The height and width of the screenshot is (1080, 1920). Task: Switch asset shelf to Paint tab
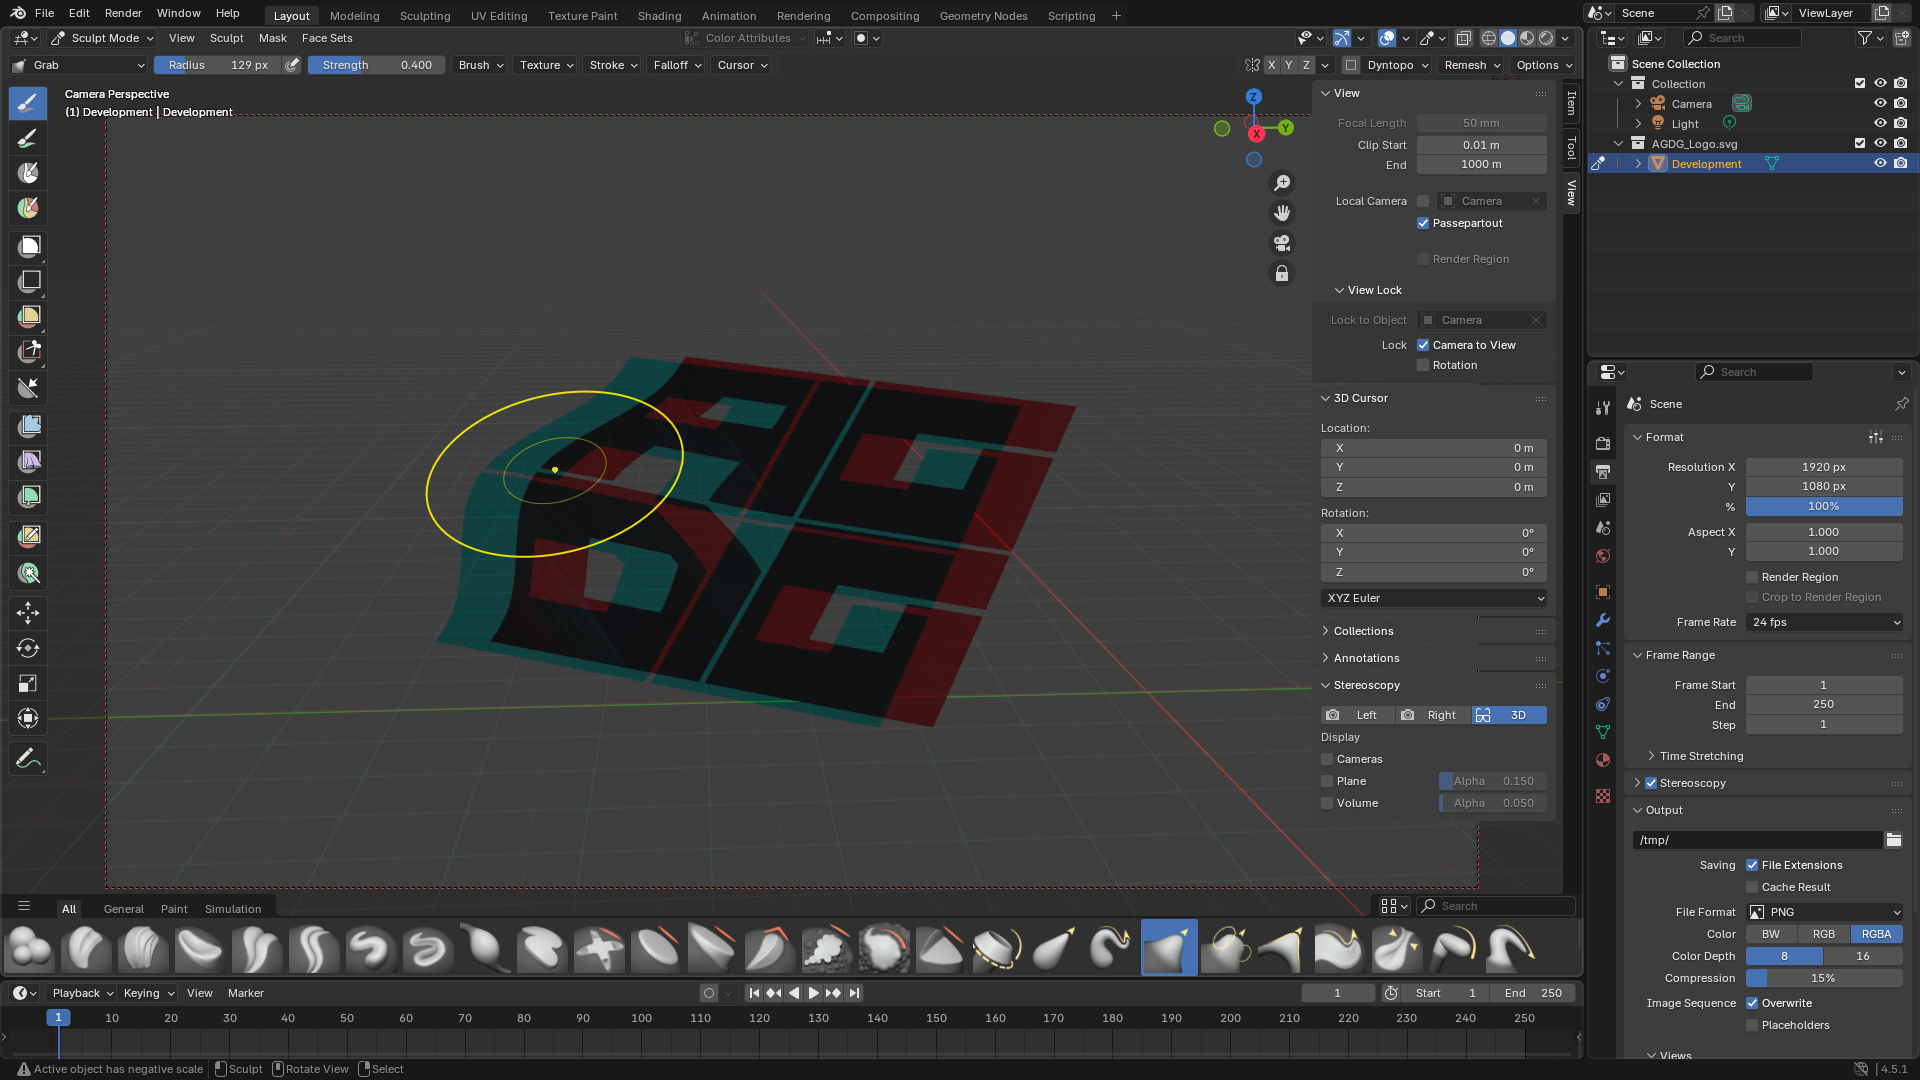tap(174, 909)
